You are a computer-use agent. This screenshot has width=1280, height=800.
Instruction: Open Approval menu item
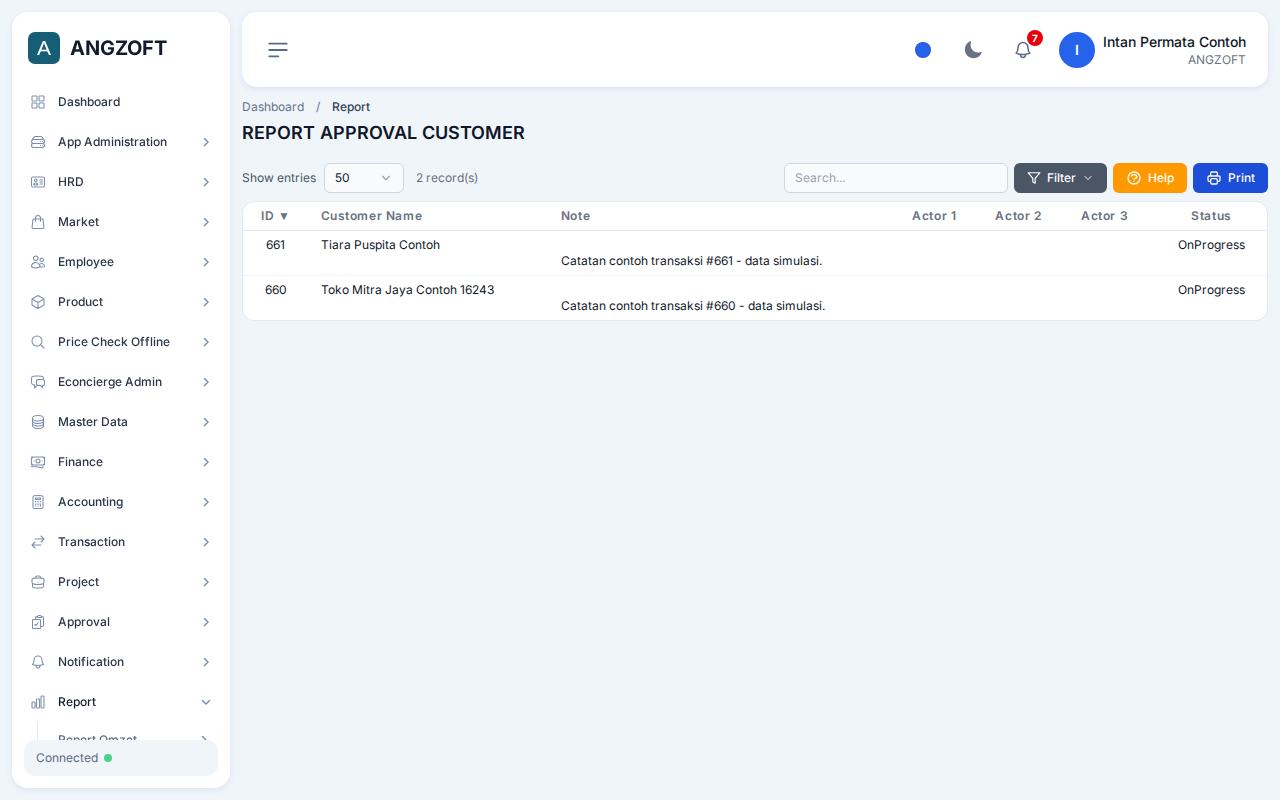tap(121, 622)
